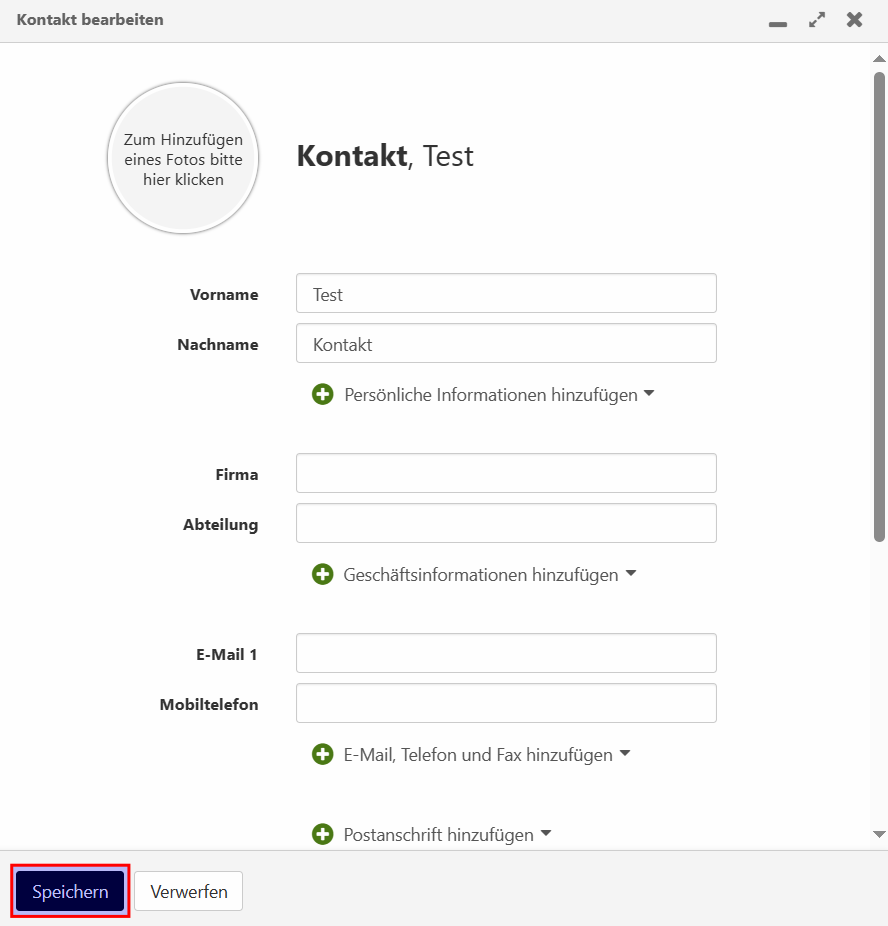Expand the Postanschrift hinzufügen section

click(x=545, y=834)
